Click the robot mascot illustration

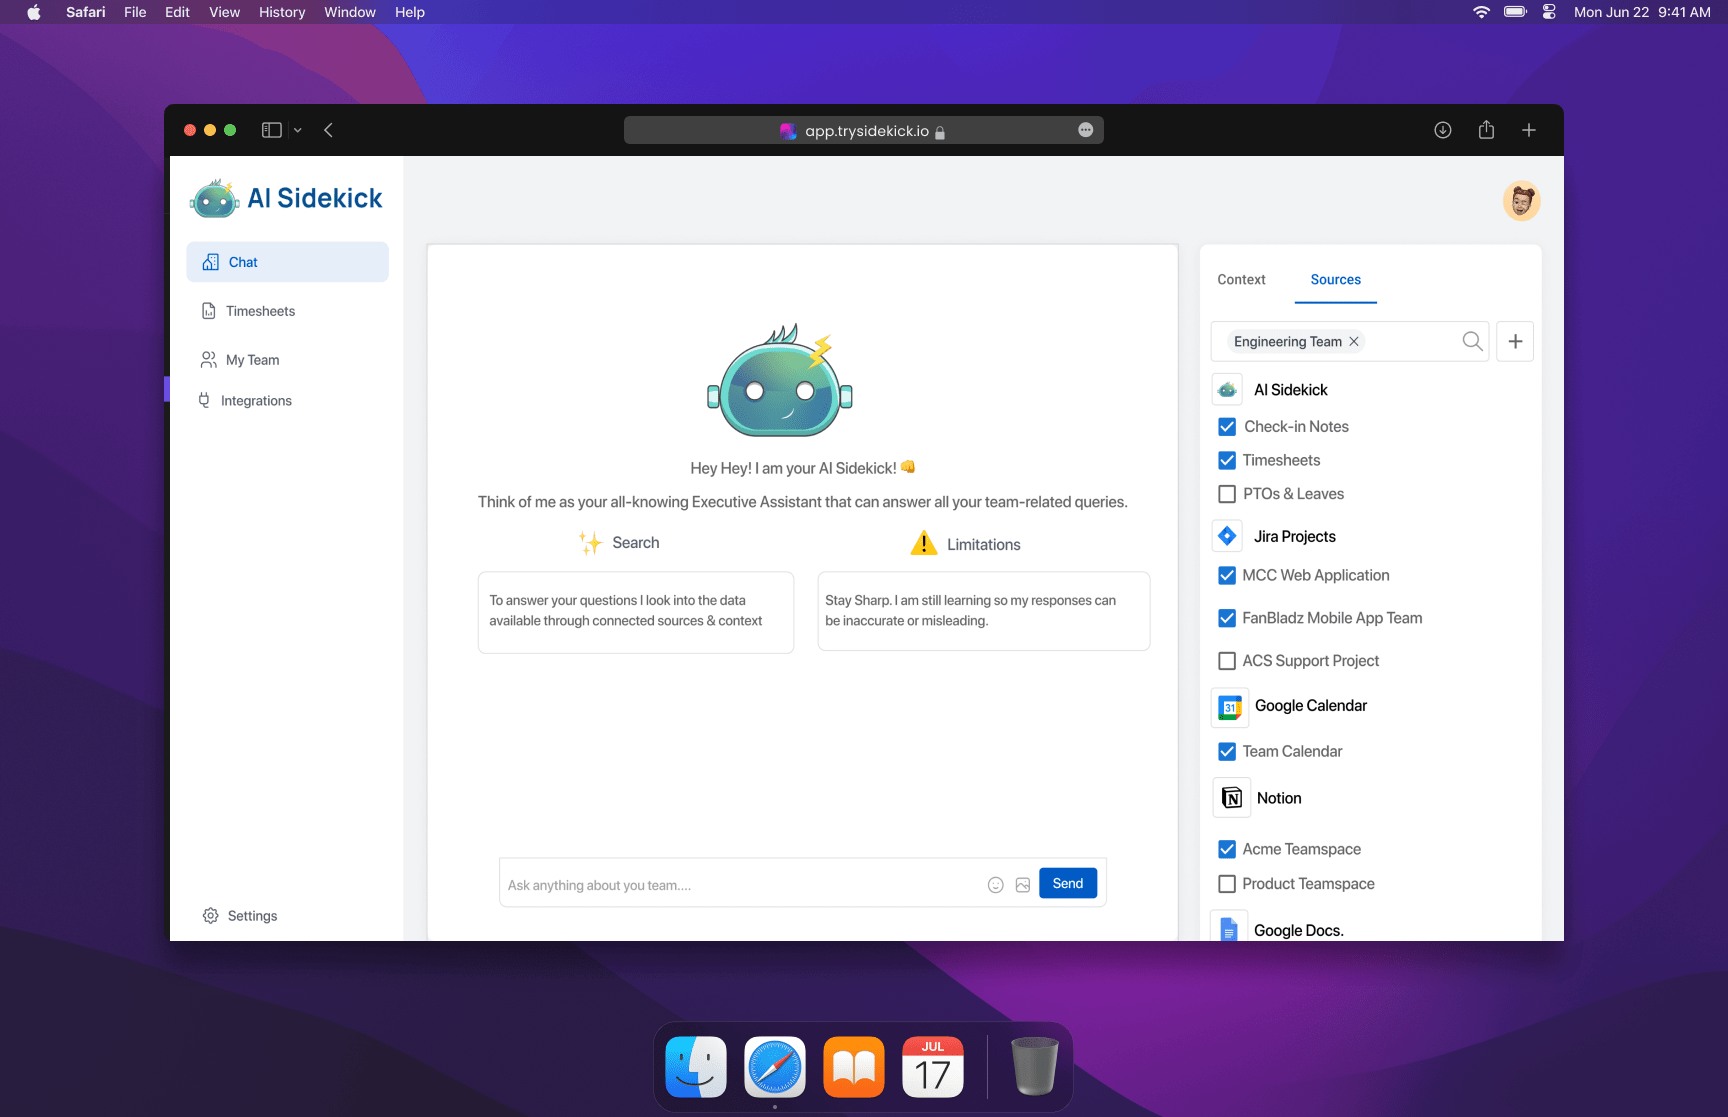pyautogui.click(x=780, y=381)
